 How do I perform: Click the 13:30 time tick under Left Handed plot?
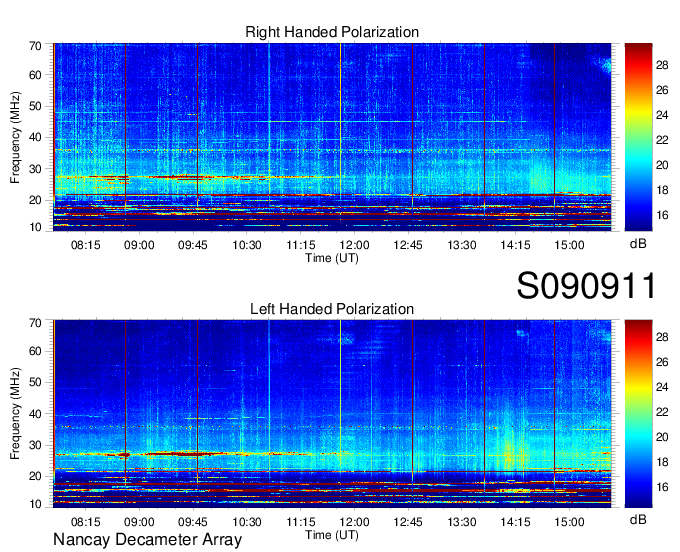462,522
